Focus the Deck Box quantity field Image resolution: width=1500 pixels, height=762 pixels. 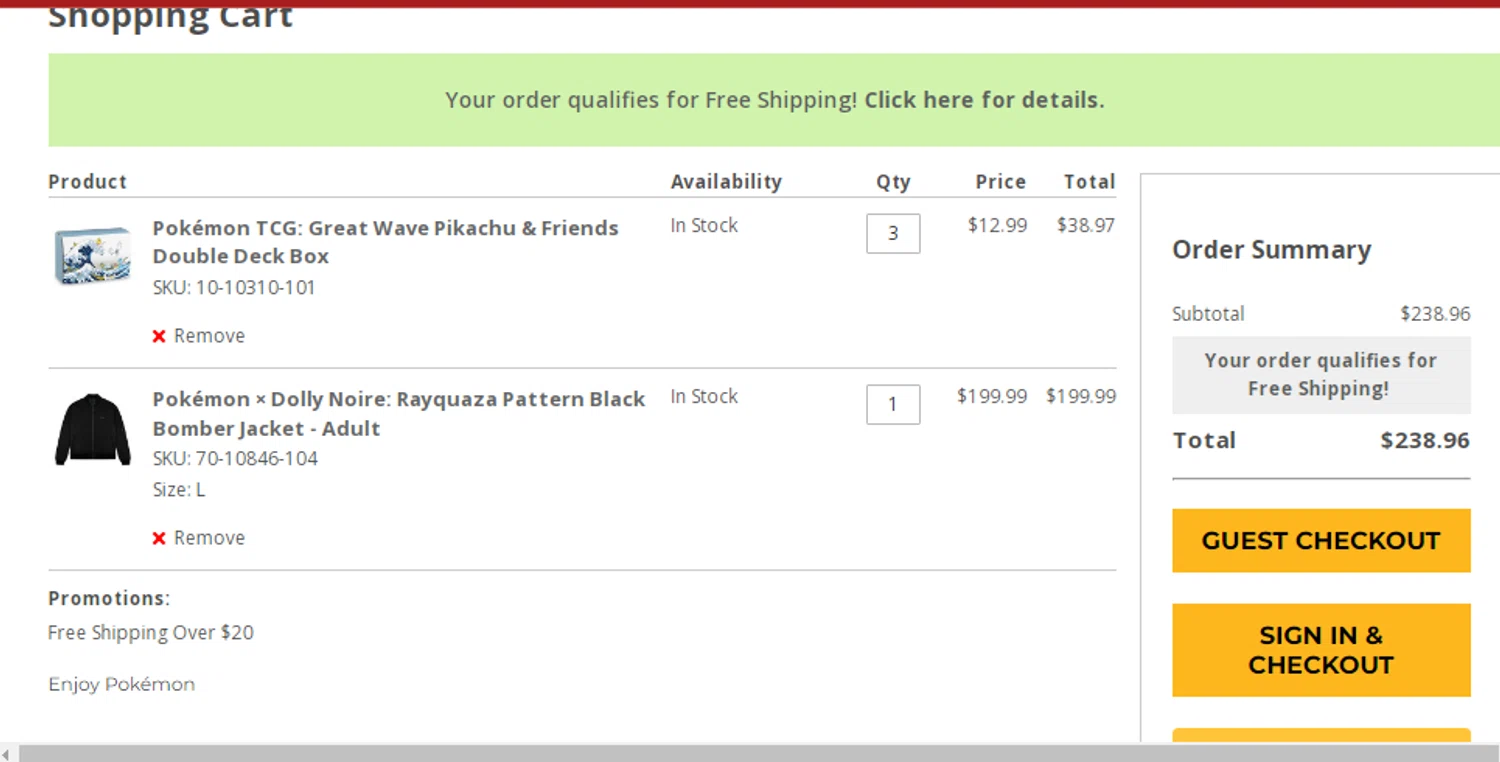pyautogui.click(x=893, y=234)
